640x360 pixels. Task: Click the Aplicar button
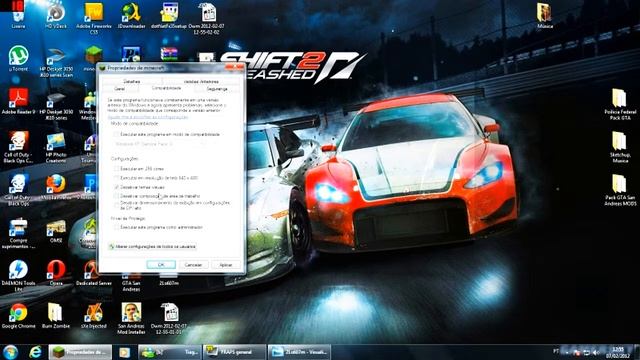[x=226, y=265]
